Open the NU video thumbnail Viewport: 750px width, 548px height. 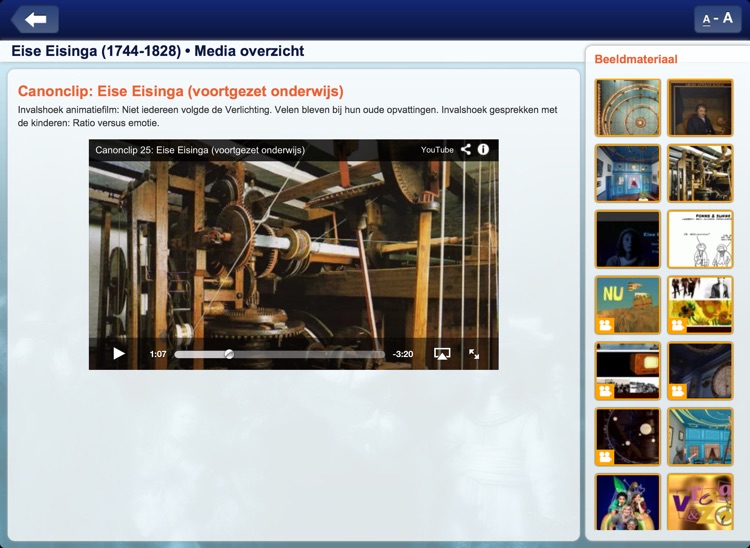[x=628, y=305]
